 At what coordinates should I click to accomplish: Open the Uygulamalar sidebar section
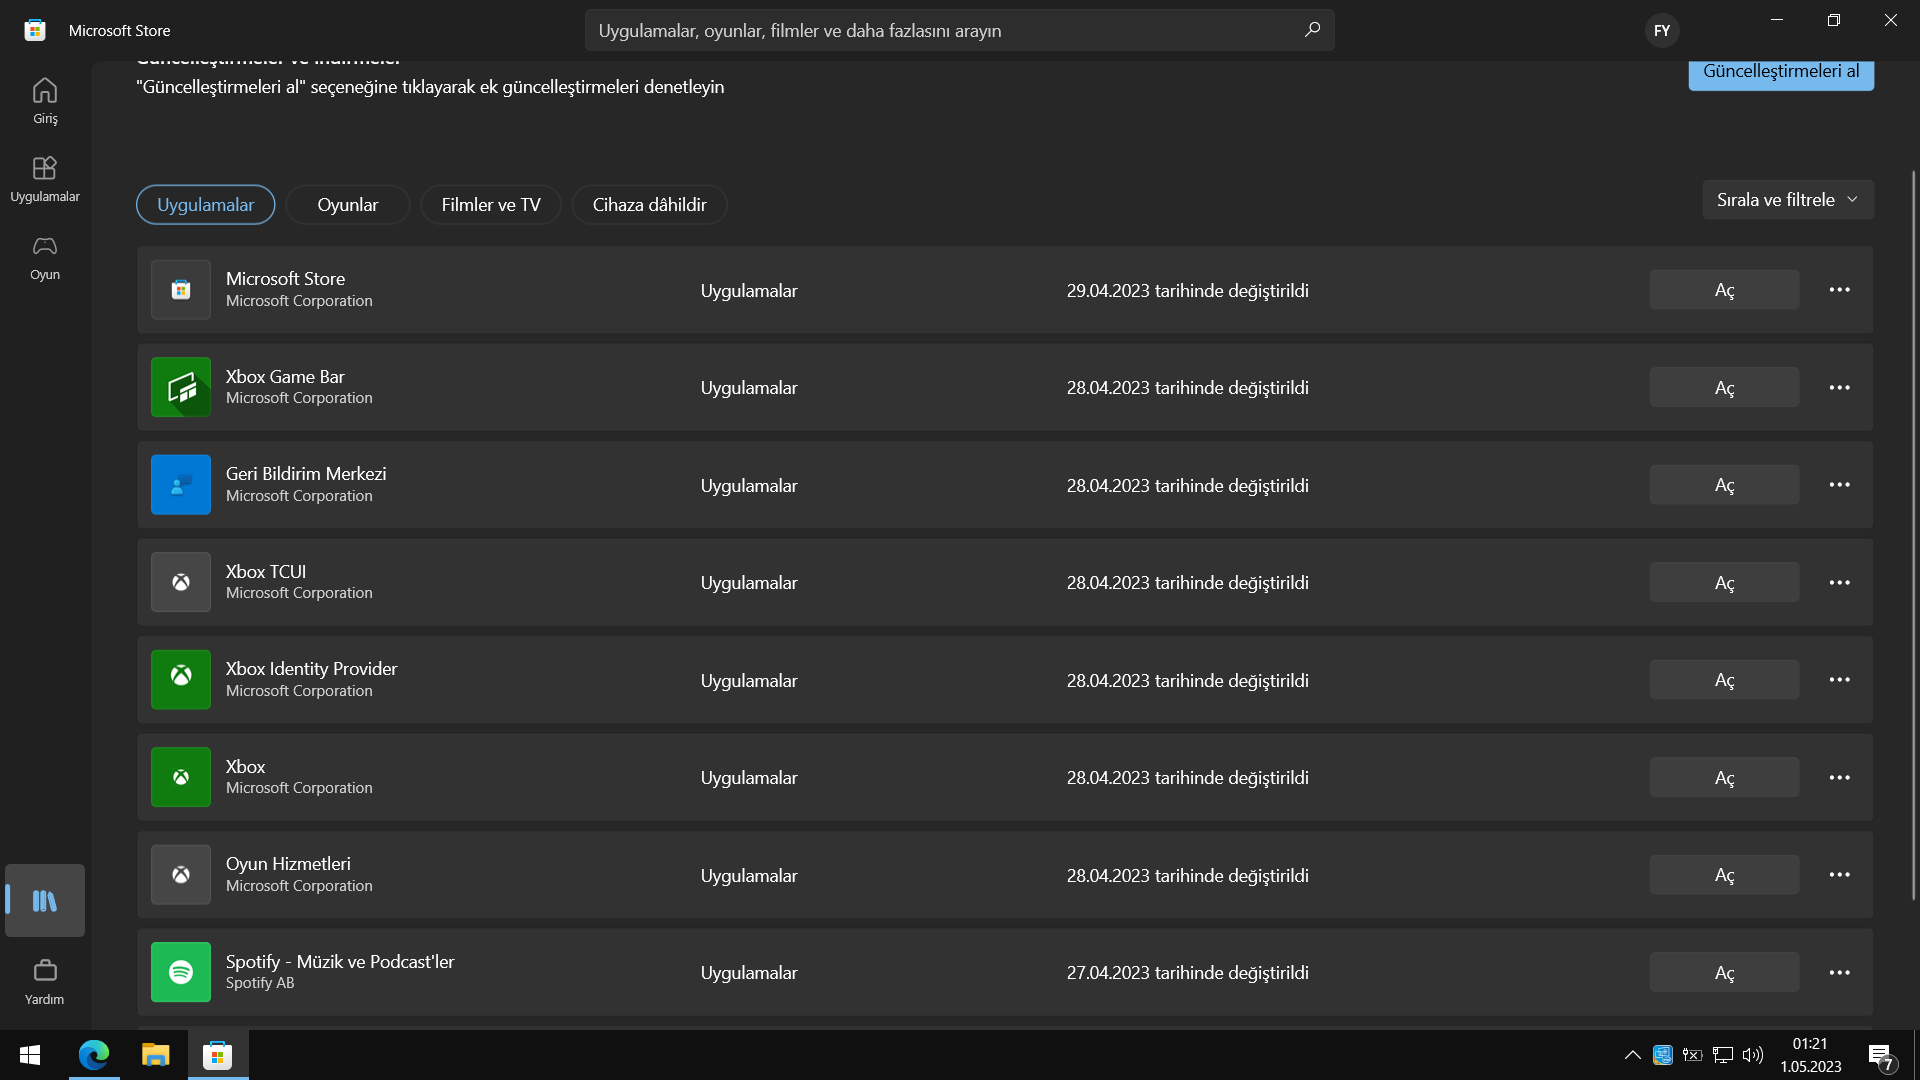click(45, 178)
